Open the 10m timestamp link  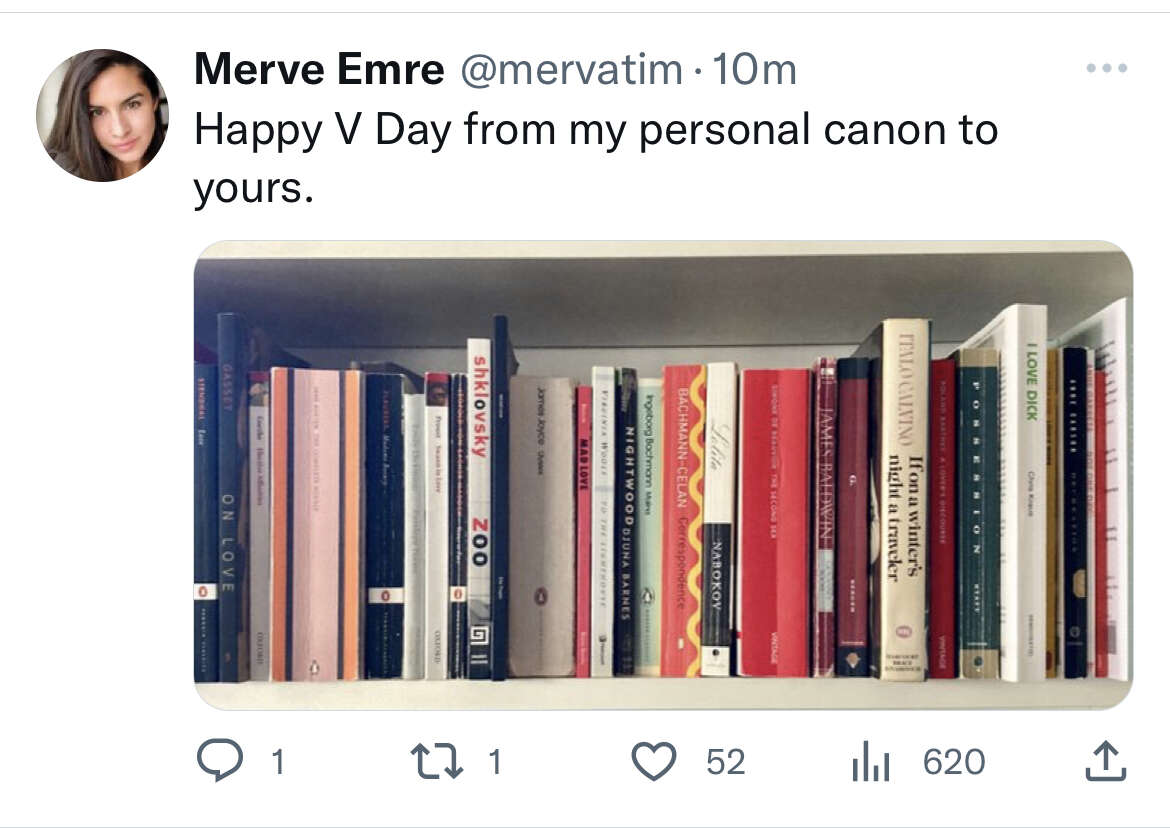click(754, 70)
